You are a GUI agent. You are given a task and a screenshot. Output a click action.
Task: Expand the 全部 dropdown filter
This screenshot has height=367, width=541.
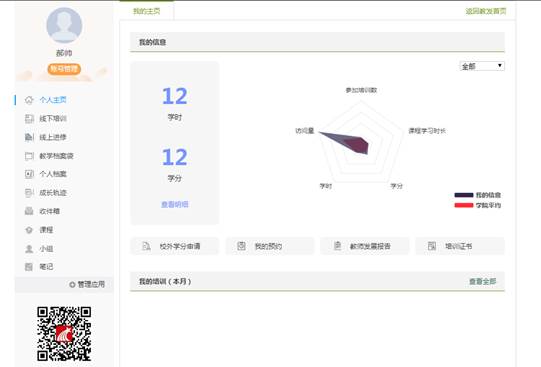pyautogui.click(x=482, y=66)
